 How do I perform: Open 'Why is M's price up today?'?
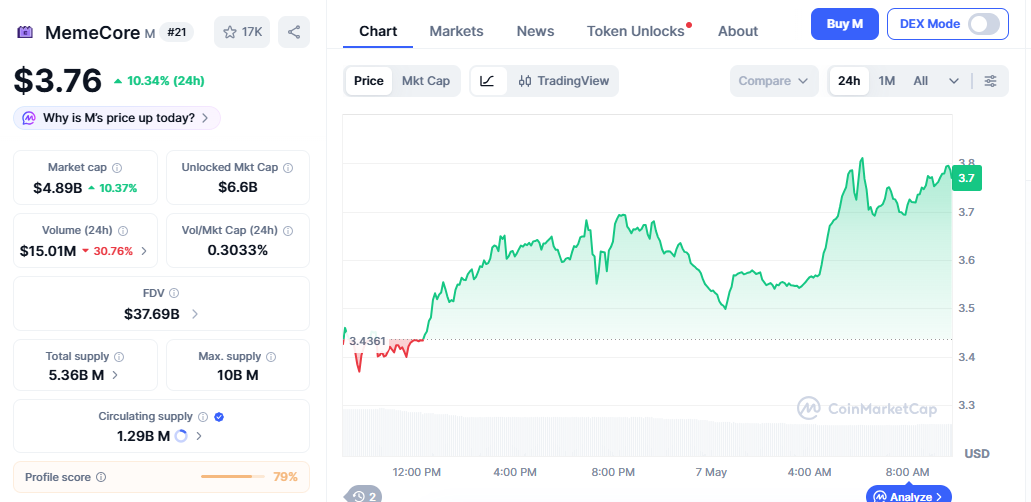point(117,118)
